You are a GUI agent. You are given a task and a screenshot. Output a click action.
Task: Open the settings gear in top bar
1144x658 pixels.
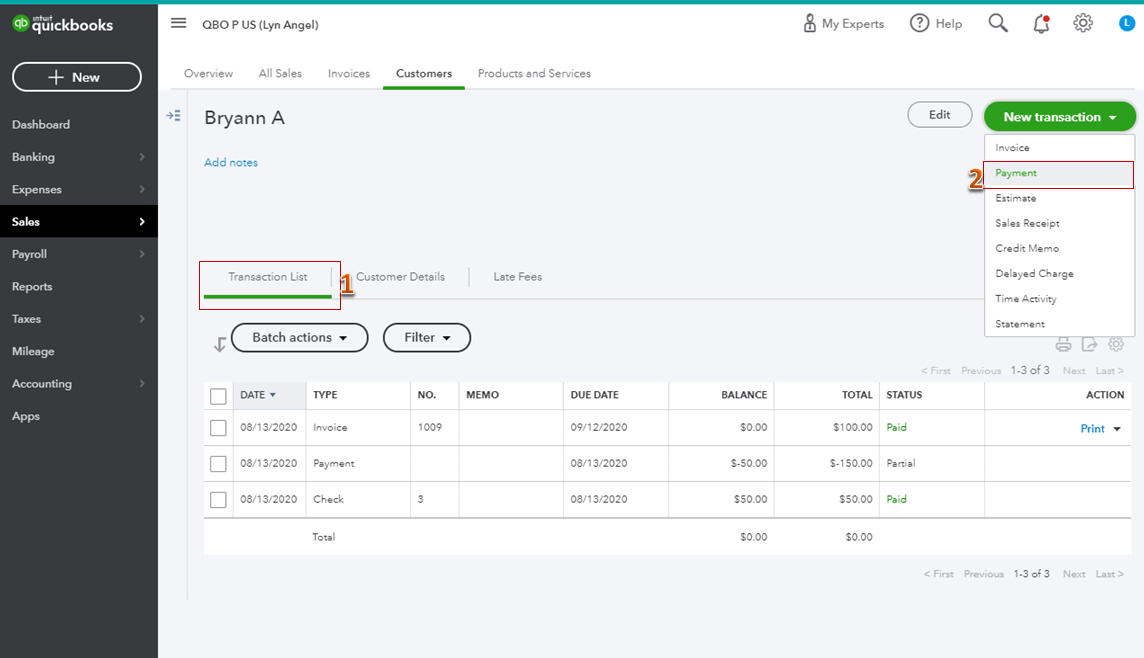pos(1083,23)
